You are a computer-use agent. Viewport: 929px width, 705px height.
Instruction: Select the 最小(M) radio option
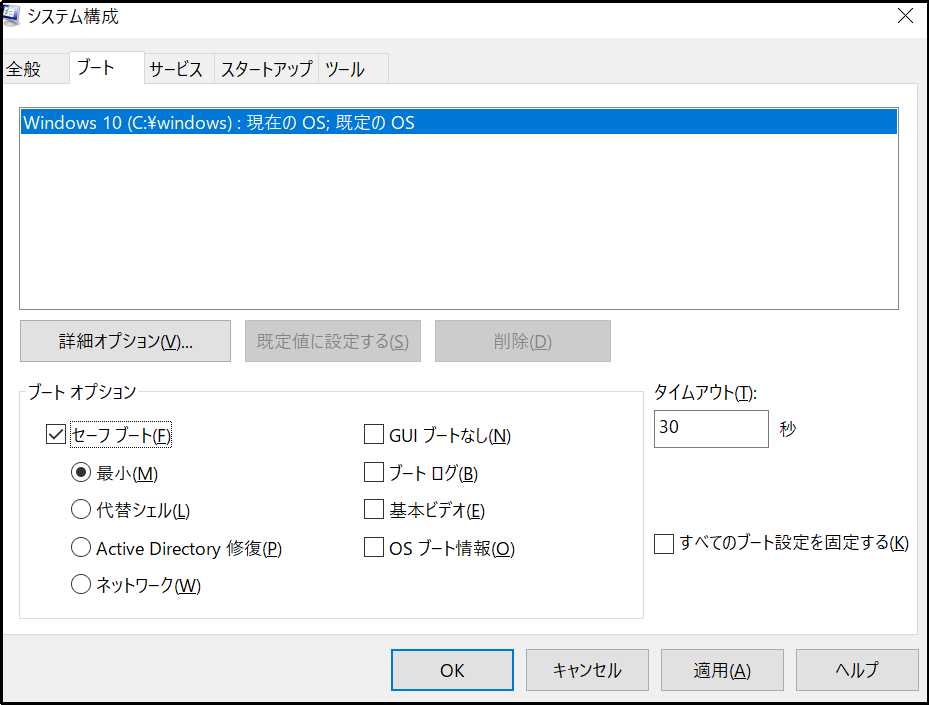click(x=81, y=473)
